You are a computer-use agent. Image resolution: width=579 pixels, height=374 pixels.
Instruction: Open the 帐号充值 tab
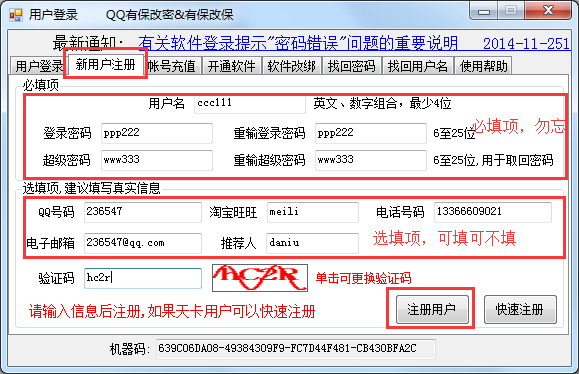[173, 66]
